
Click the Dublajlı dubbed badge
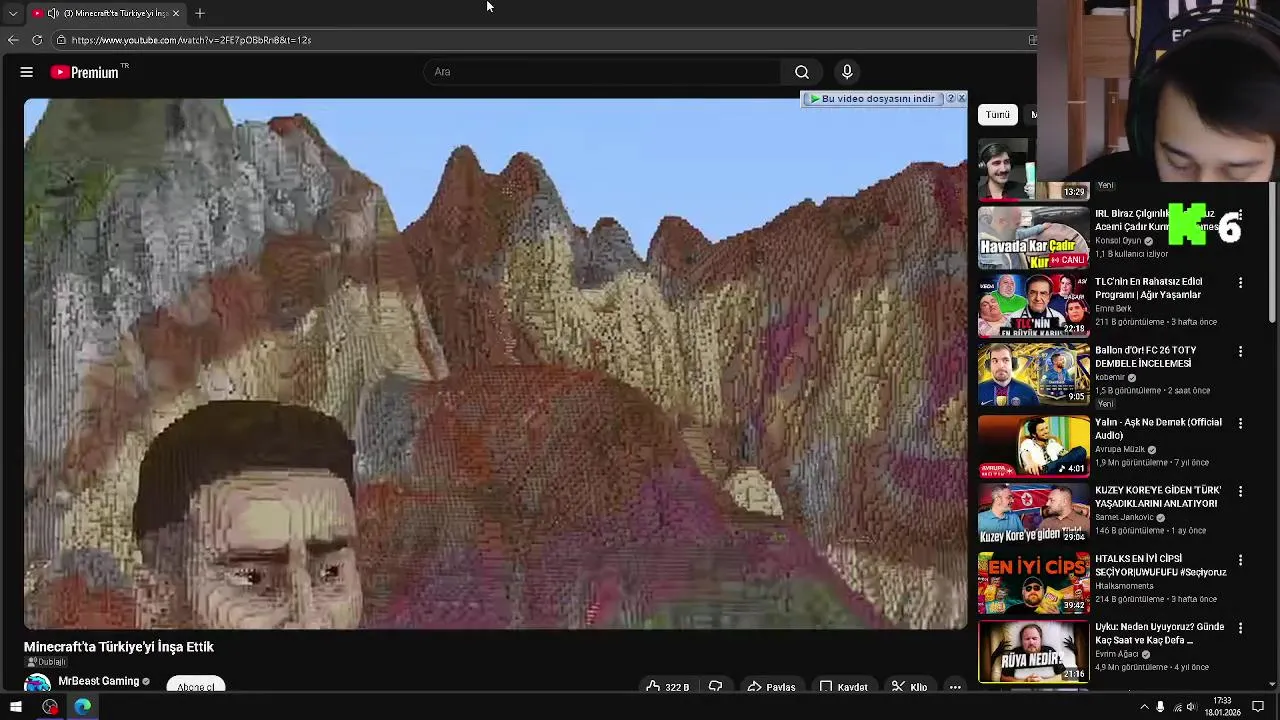(46, 662)
